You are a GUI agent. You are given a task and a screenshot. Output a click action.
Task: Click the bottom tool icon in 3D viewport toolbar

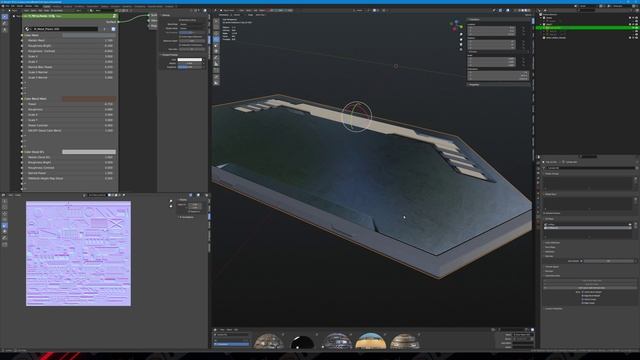(x=216, y=82)
